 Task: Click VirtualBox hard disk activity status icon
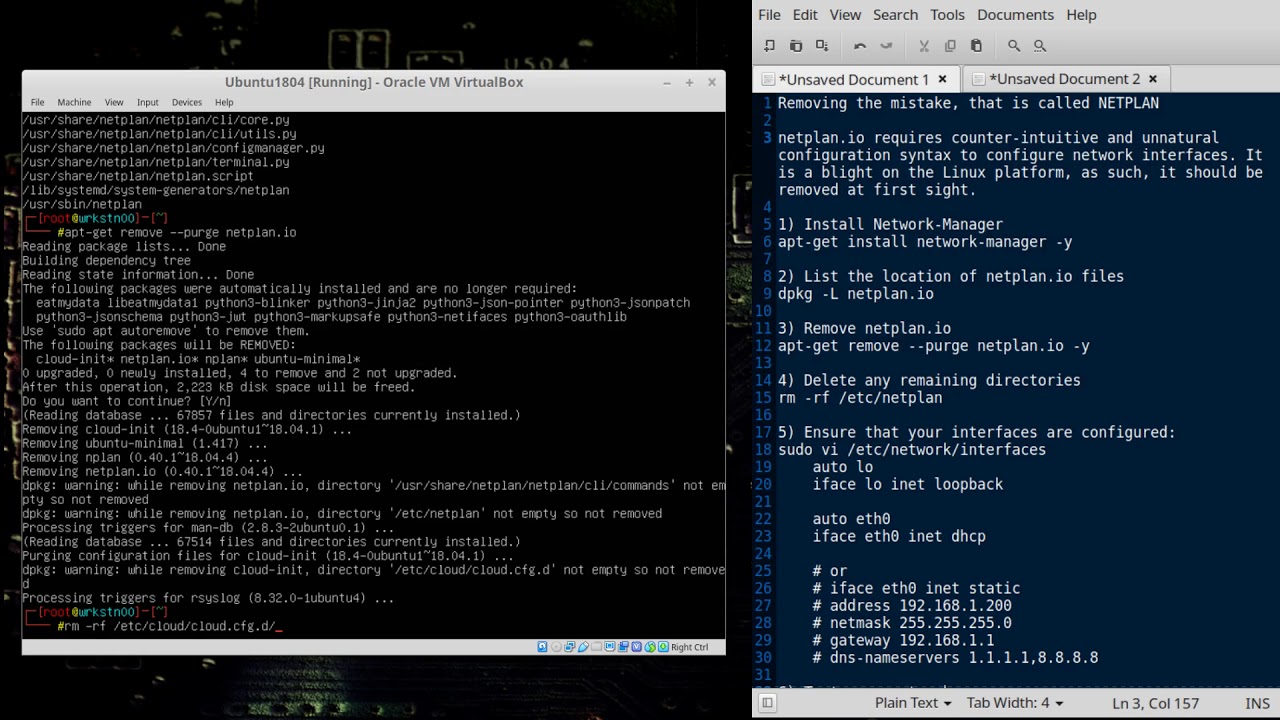click(542, 647)
